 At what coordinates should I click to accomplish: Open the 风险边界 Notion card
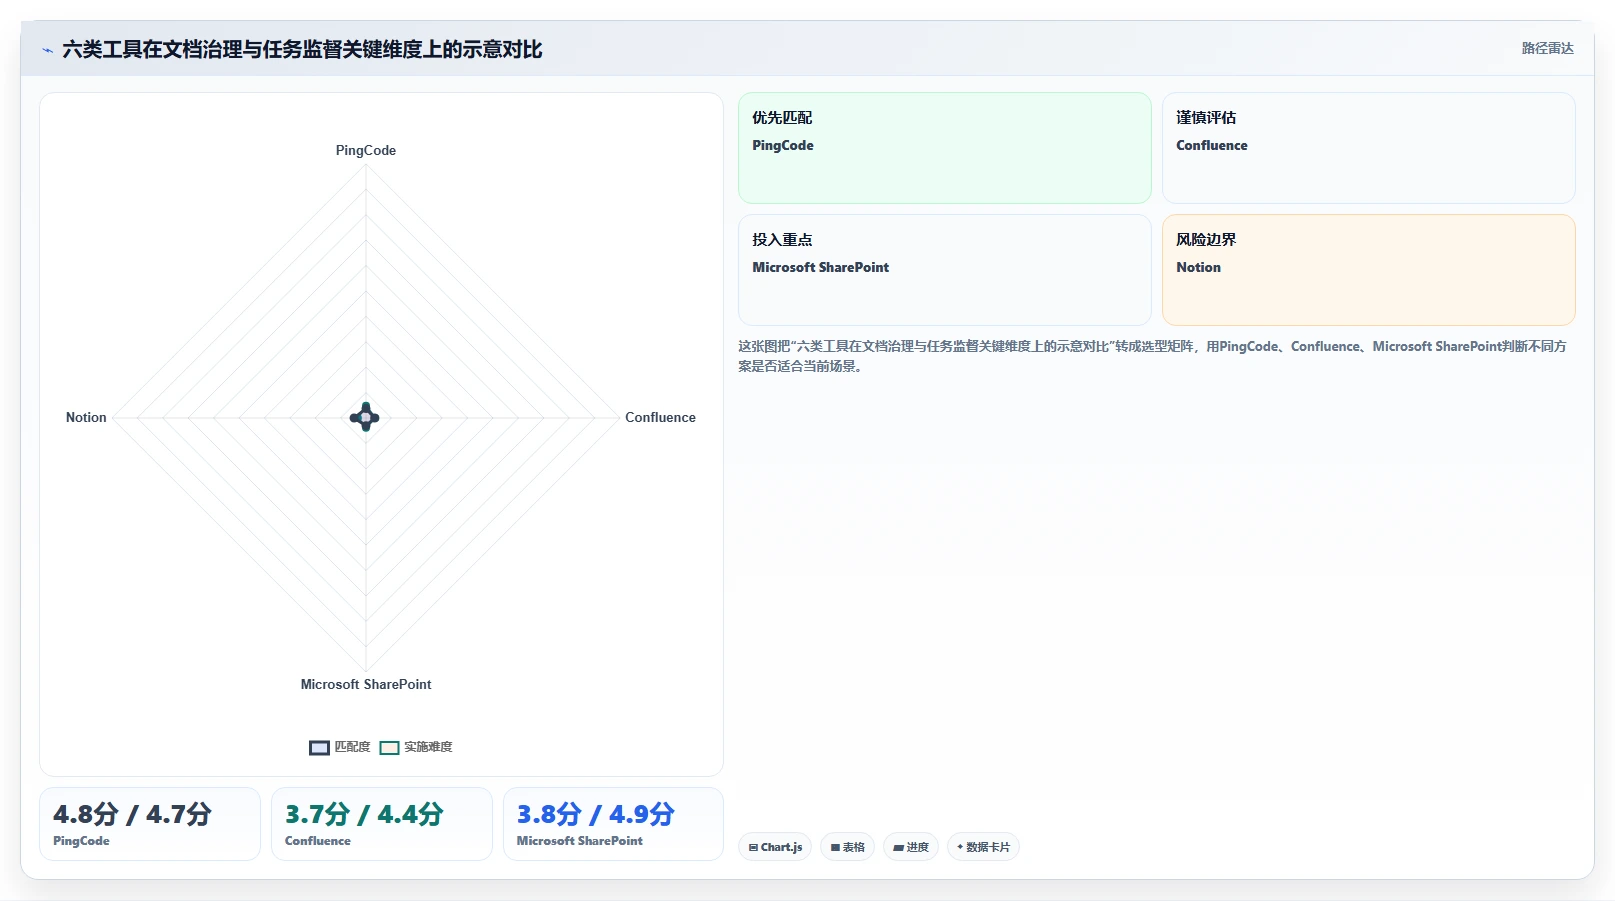1368,270
